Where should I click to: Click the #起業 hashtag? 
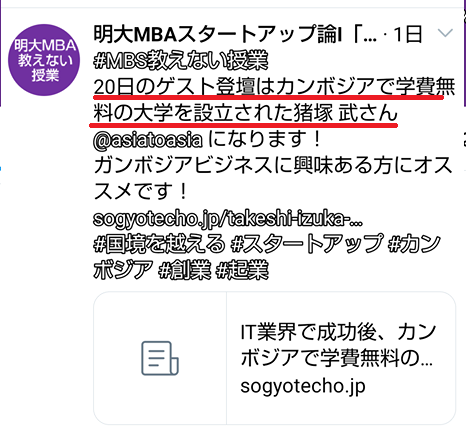242,270
